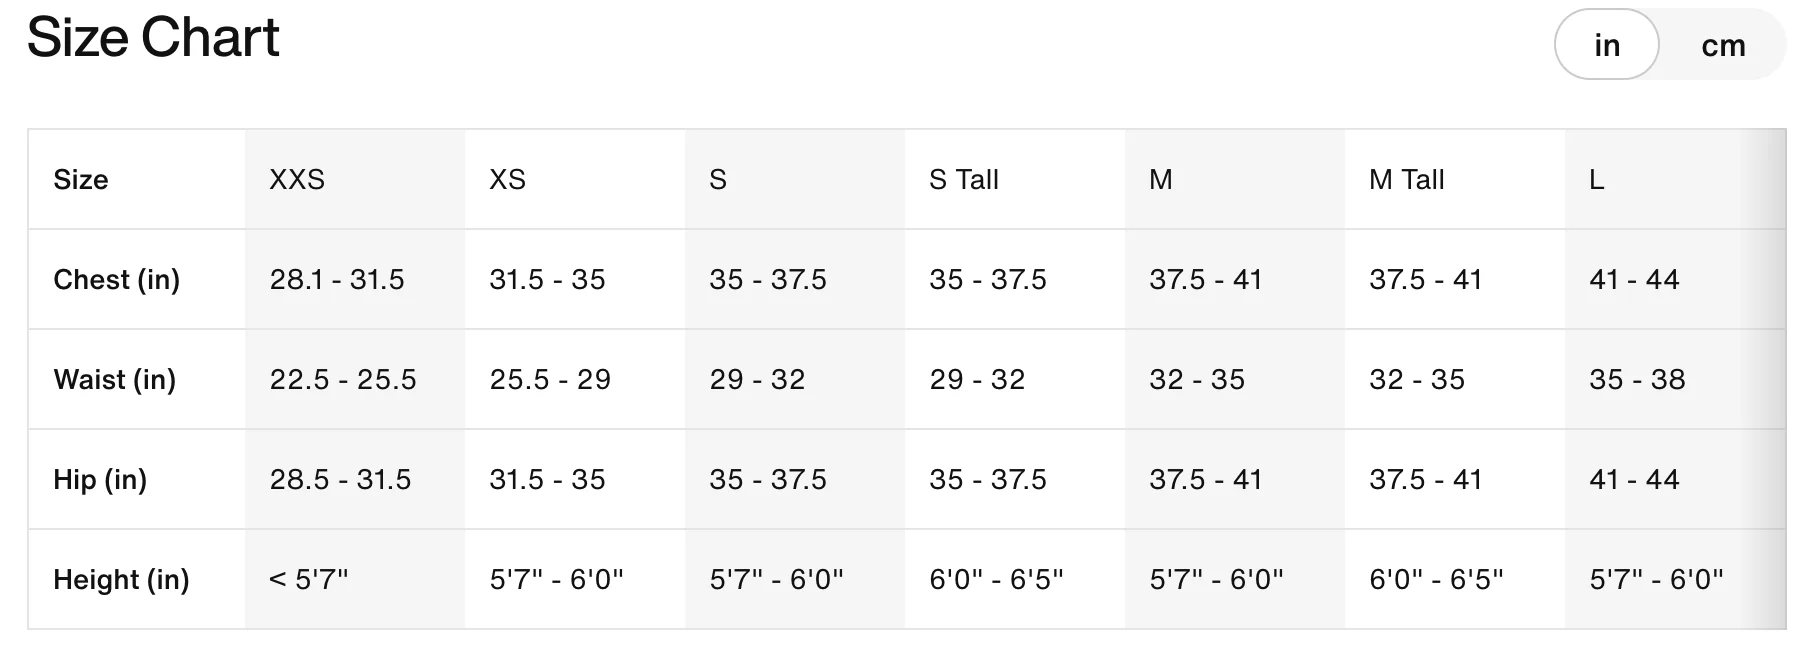Image resolution: width=1804 pixels, height=648 pixels.
Task: Click the L waist value 35 - 38
Action: pyautogui.click(x=1637, y=380)
